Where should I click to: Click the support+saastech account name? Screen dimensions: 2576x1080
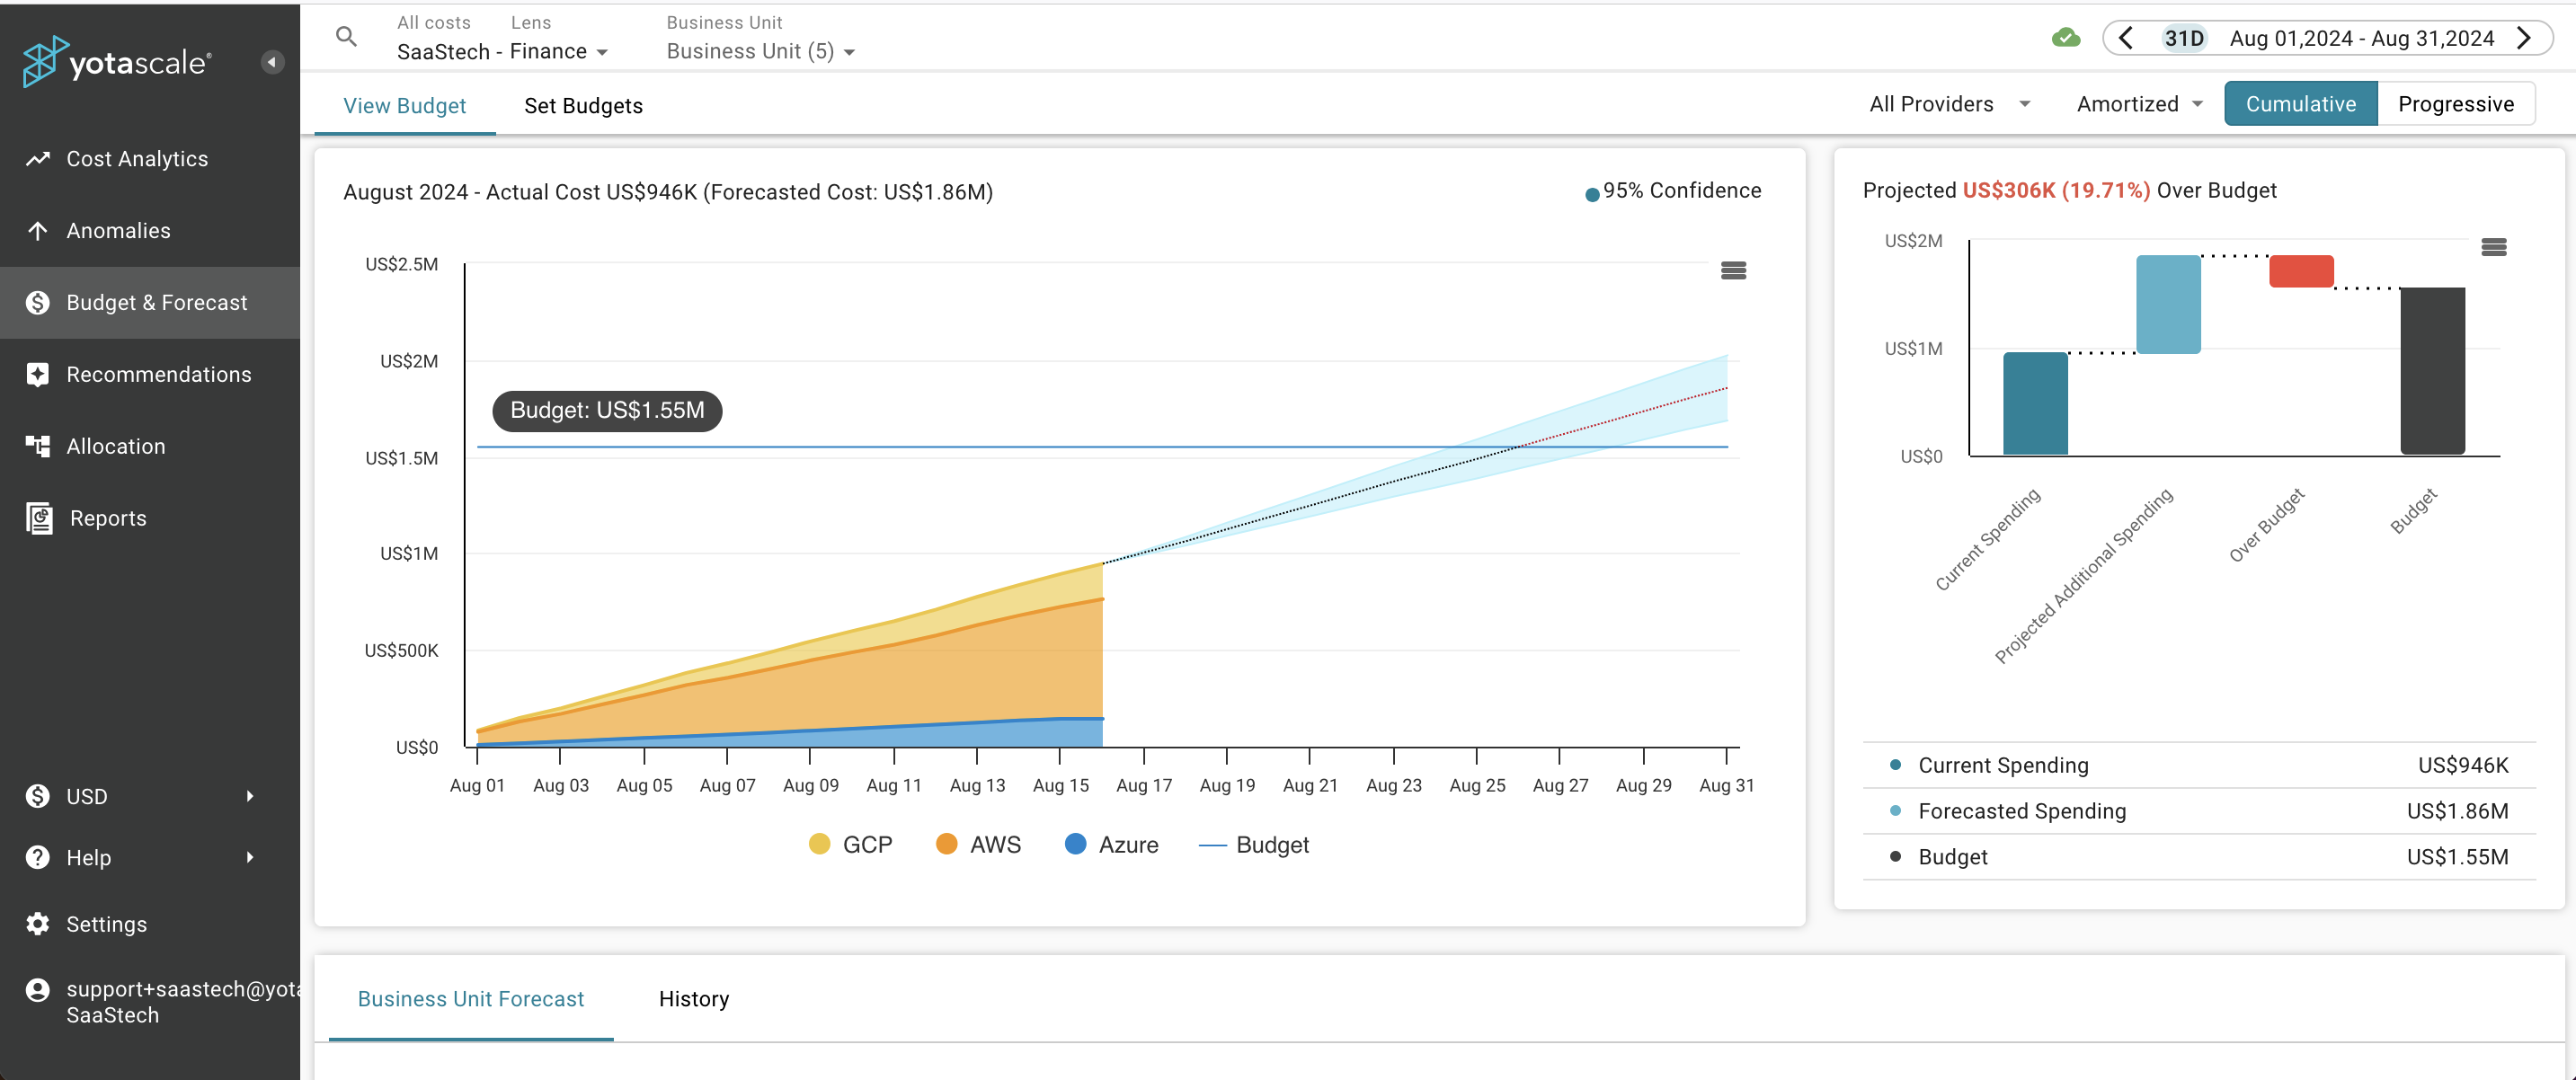pos(183,989)
